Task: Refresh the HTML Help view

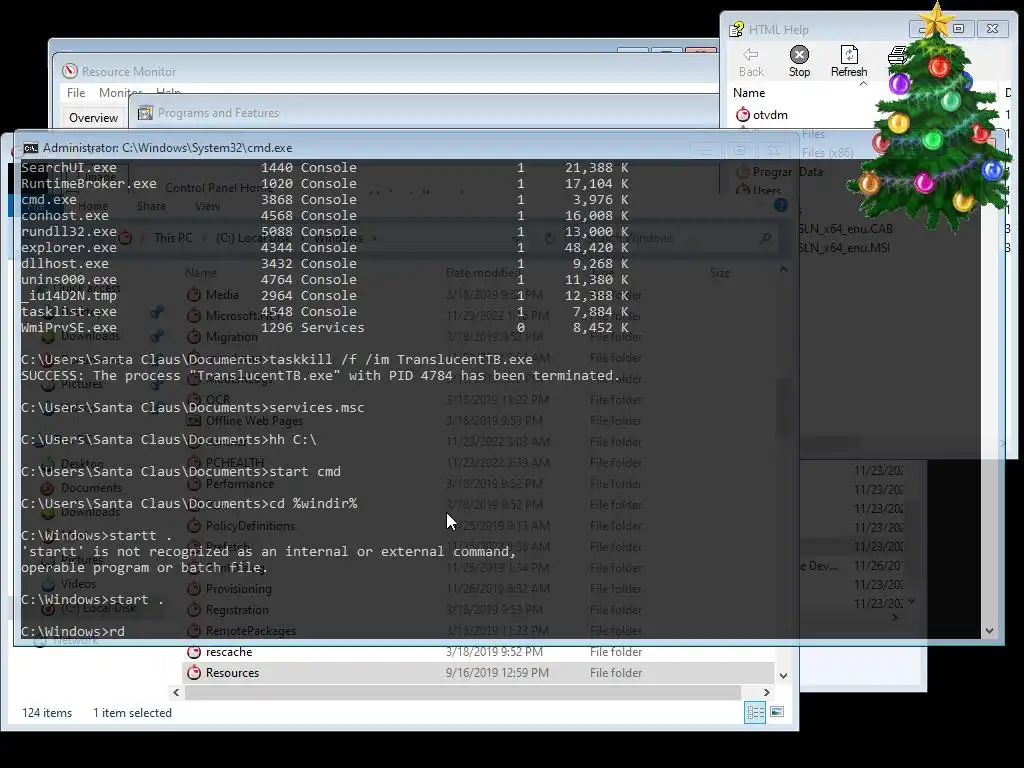Action: pos(849,62)
